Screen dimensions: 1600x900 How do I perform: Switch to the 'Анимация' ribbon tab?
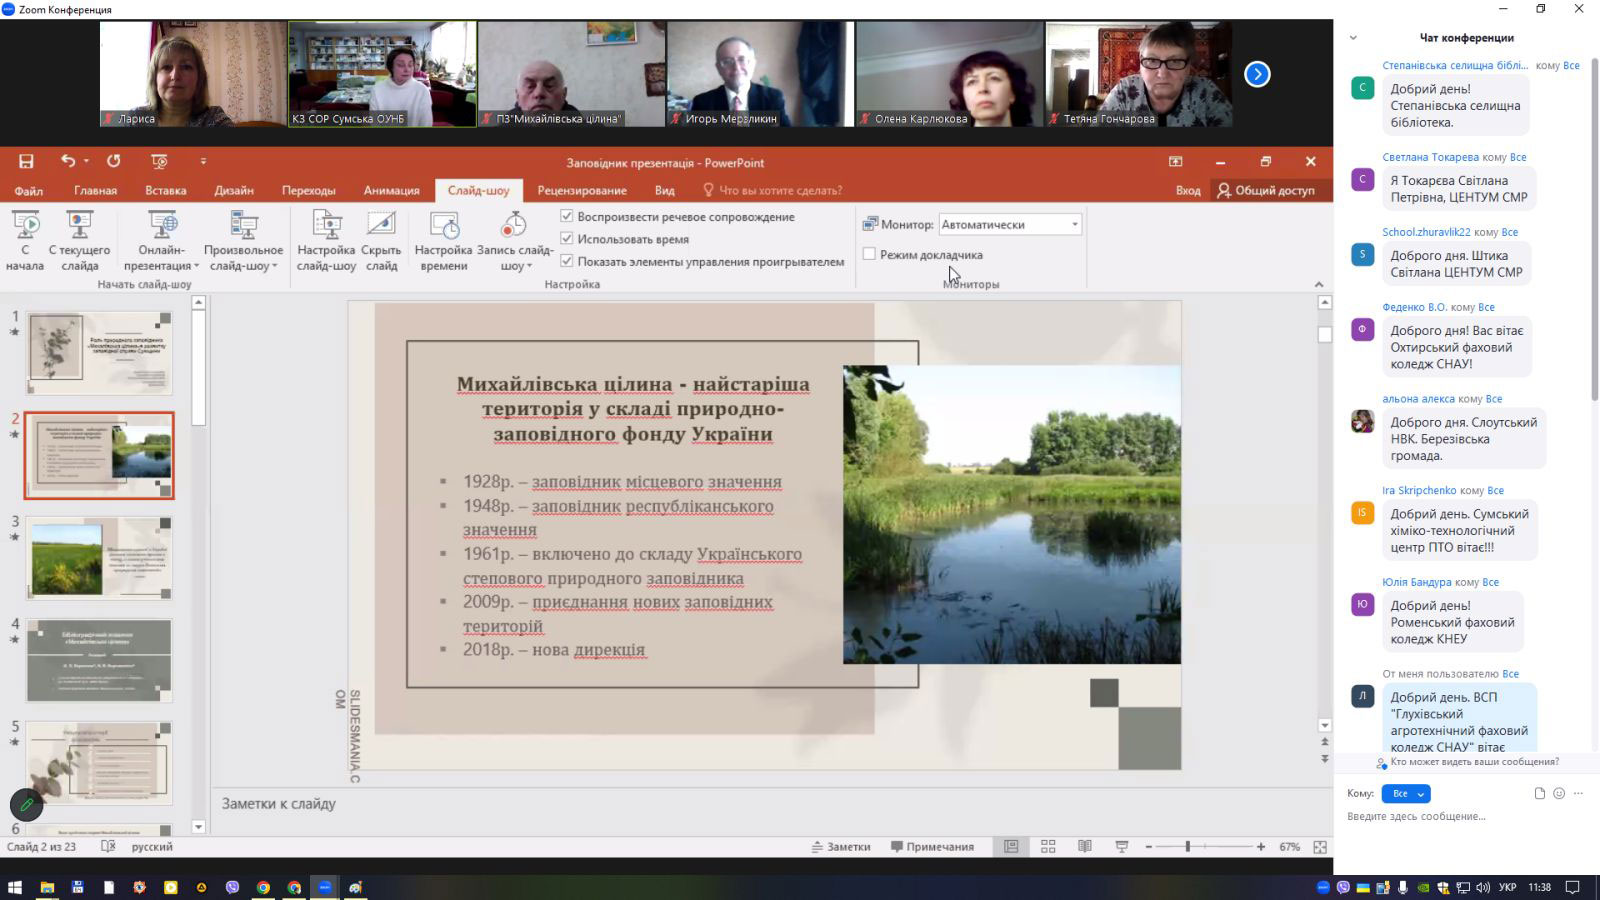coord(391,190)
